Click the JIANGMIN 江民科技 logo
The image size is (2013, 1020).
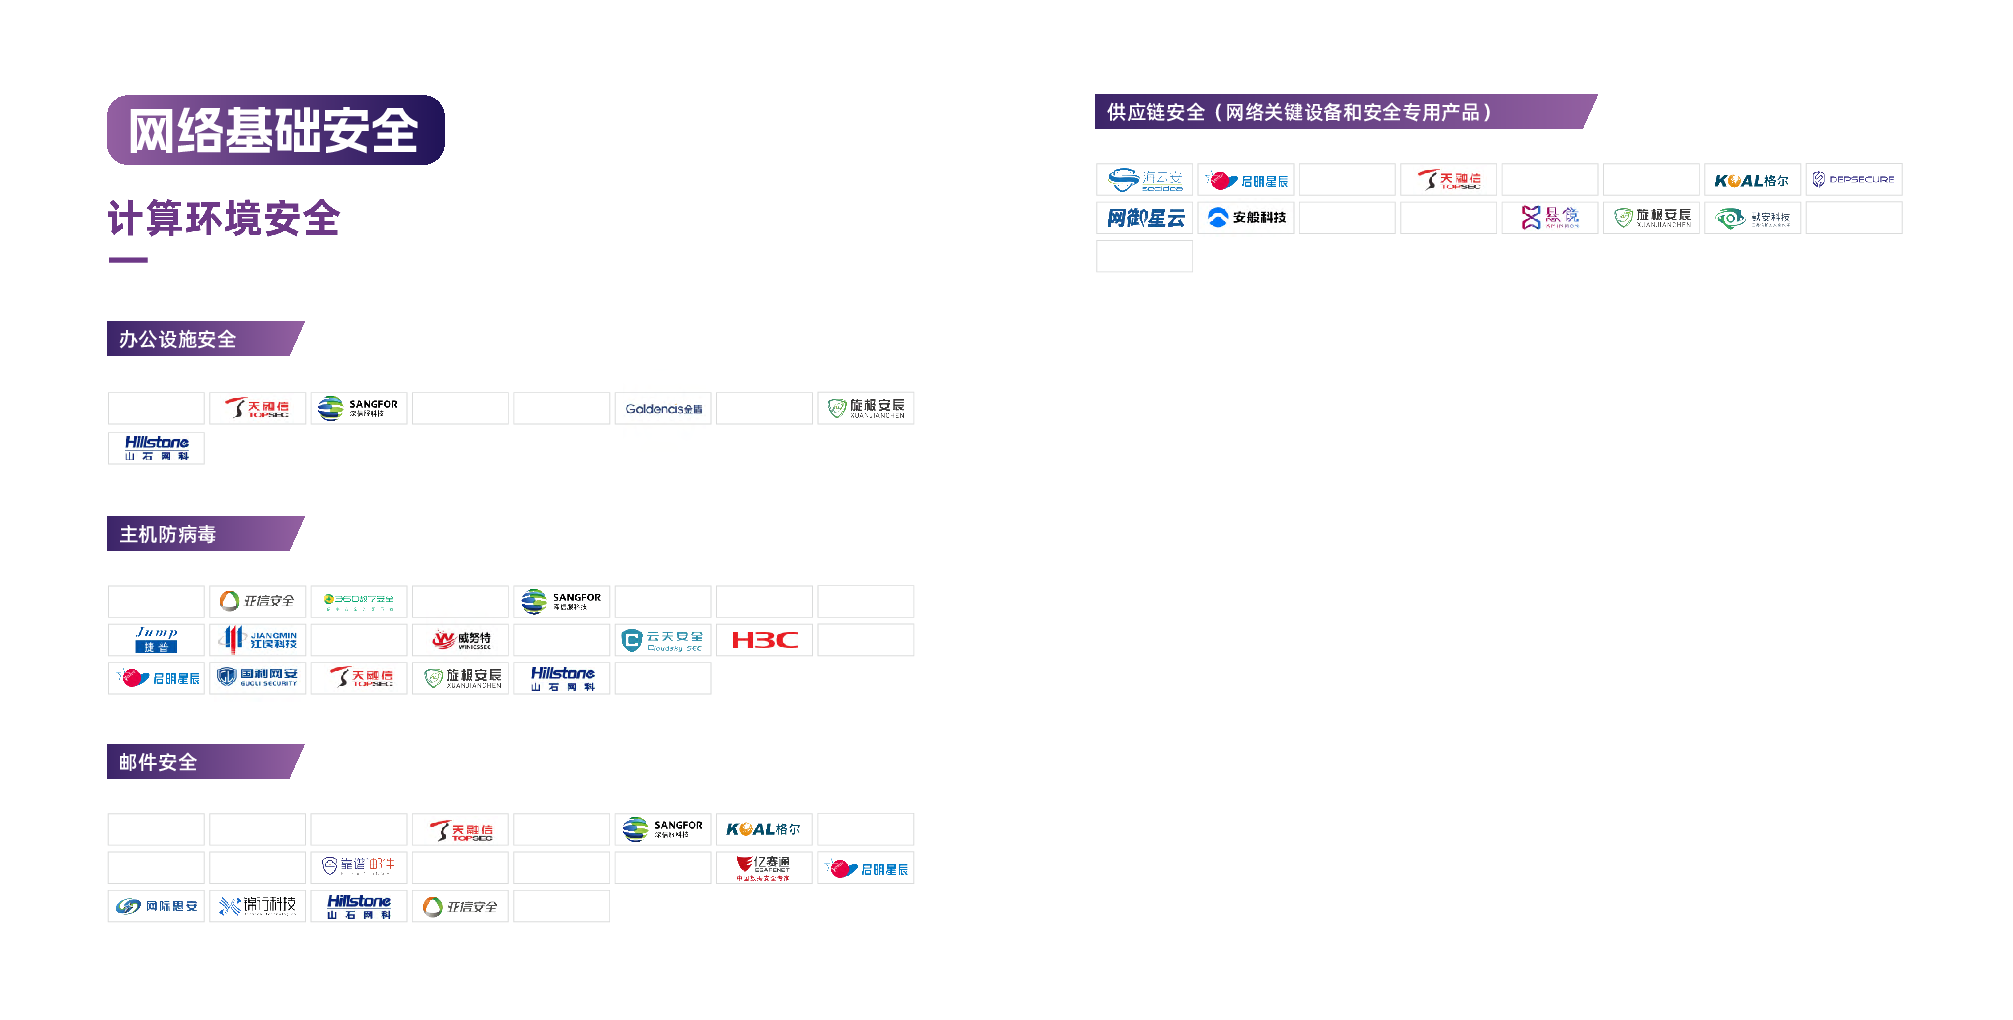[258, 640]
